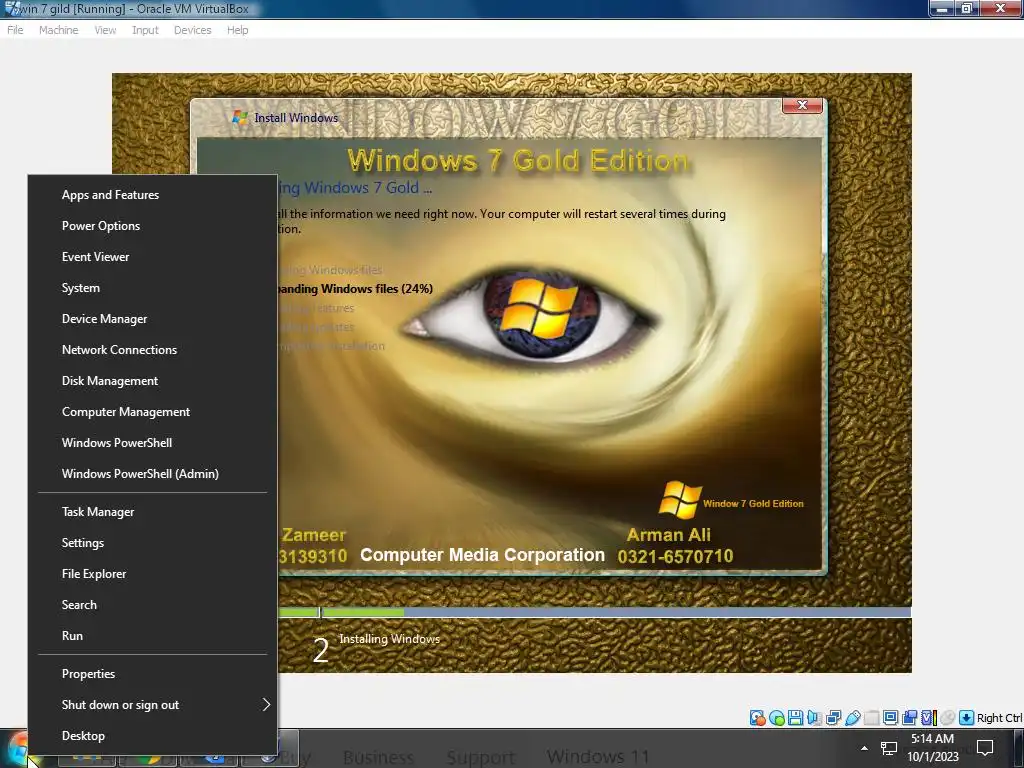Image resolution: width=1024 pixels, height=768 pixels.
Task: Expand the Shut down or sign out submenu arrow
Action: tap(266, 705)
